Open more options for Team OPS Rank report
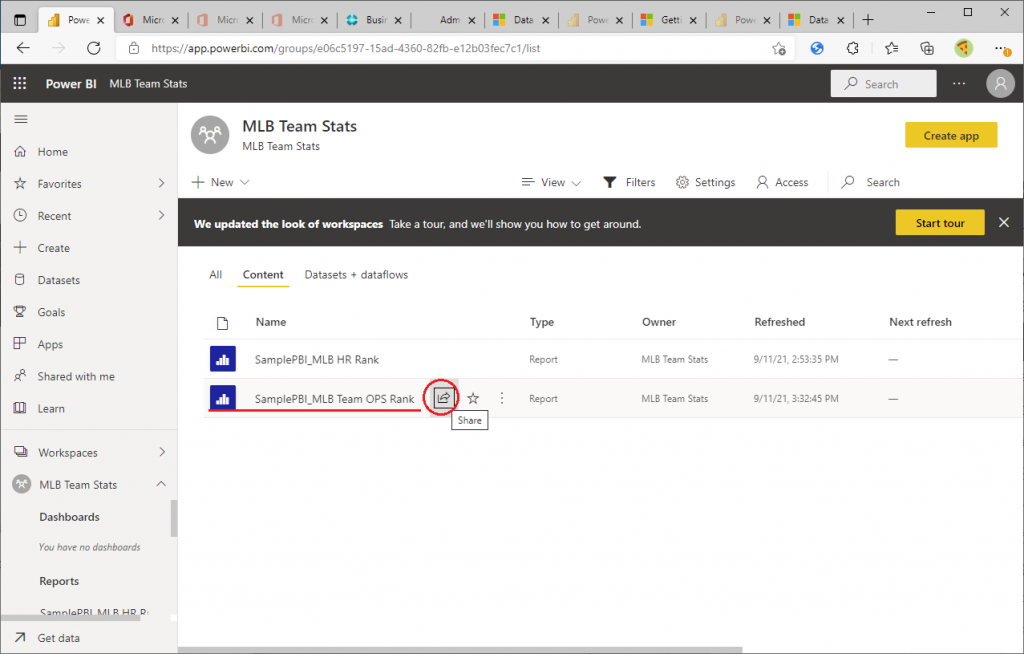This screenshot has width=1024, height=654. [x=502, y=398]
